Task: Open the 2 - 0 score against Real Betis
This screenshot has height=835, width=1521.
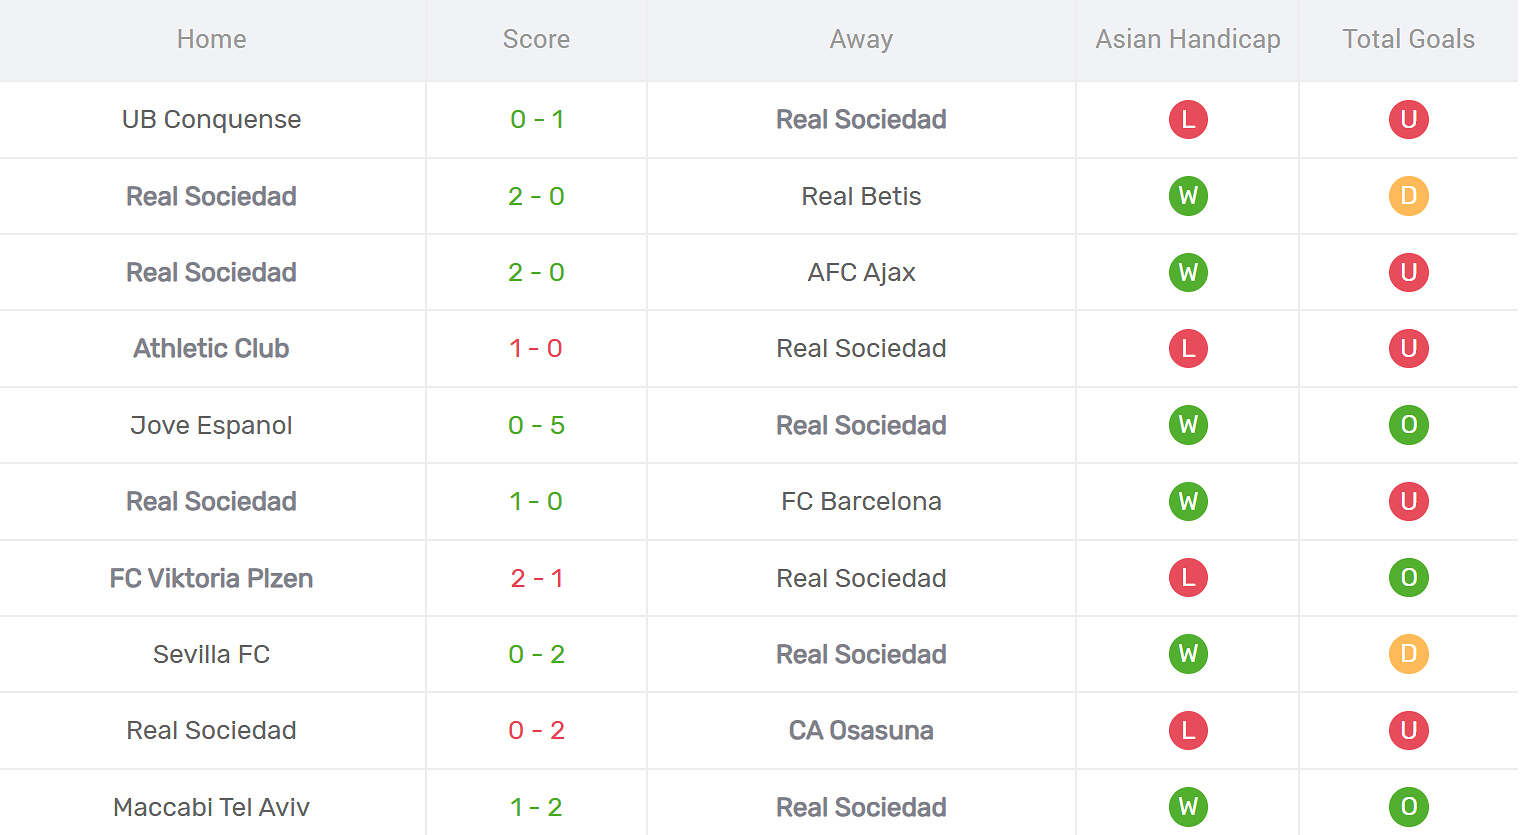Action: coord(536,196)
